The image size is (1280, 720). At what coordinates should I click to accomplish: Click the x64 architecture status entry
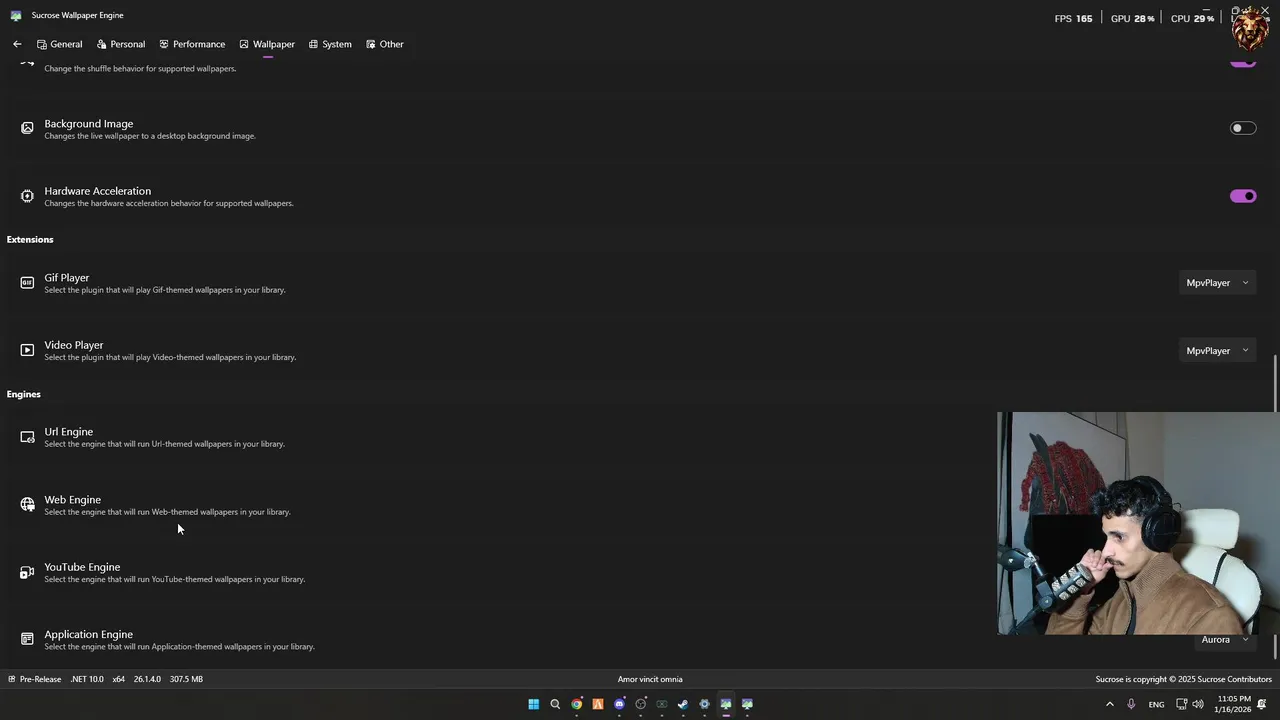119,679
